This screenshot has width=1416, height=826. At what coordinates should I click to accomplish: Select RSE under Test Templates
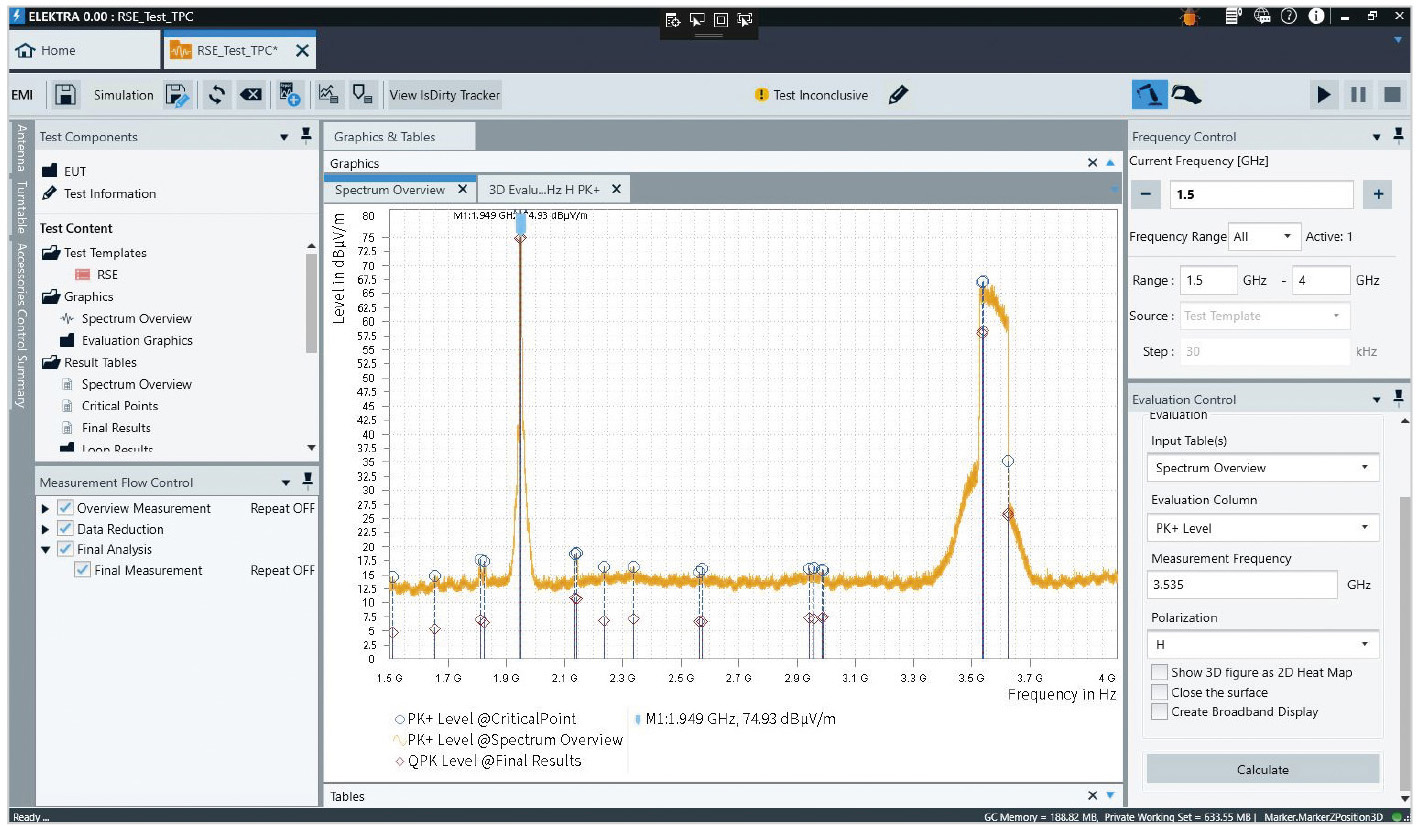click(x=107, y=274)
